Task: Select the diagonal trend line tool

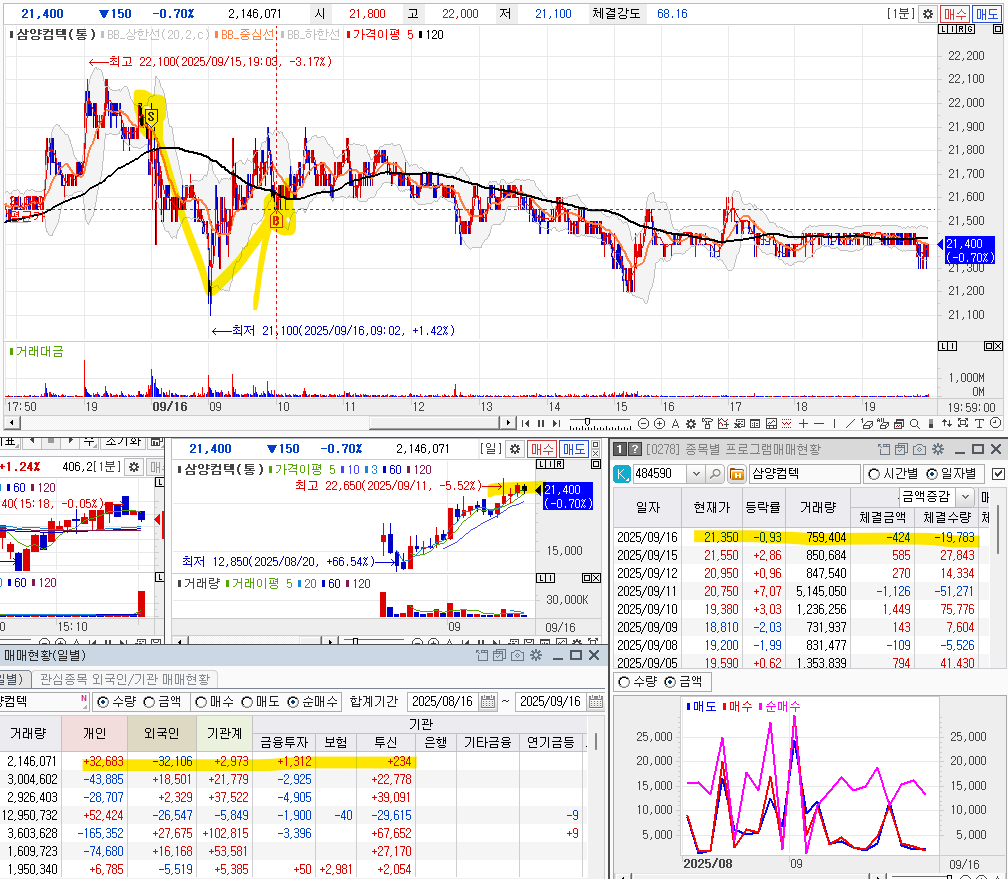Action: tap(850, 423)
